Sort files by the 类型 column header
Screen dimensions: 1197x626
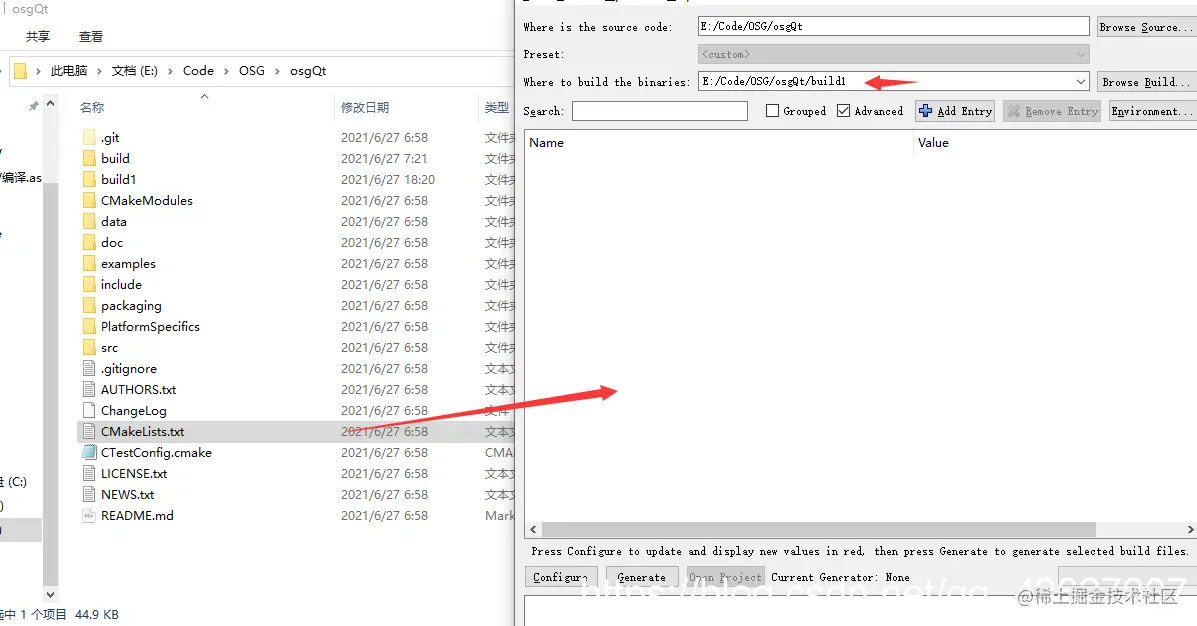point(497,108)
